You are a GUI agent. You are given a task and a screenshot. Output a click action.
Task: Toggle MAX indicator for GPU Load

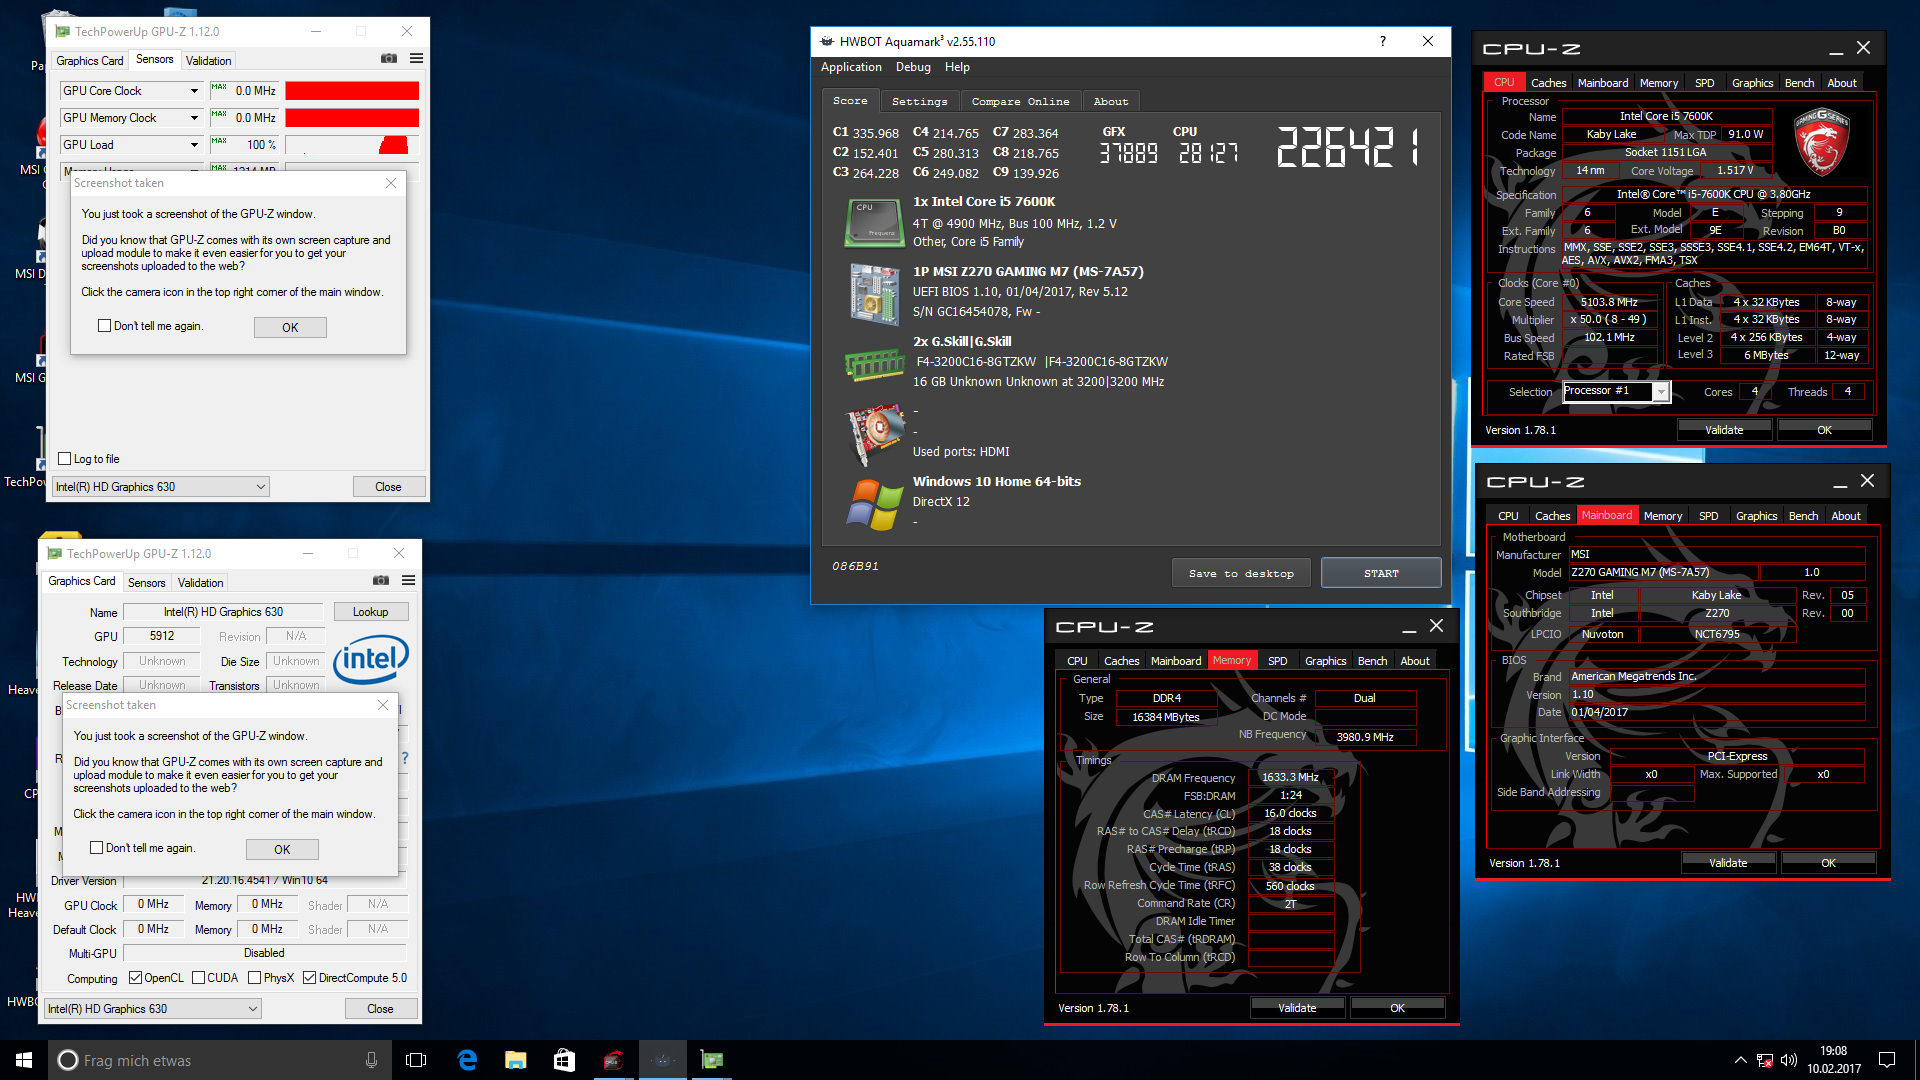(x=219, y=142)
